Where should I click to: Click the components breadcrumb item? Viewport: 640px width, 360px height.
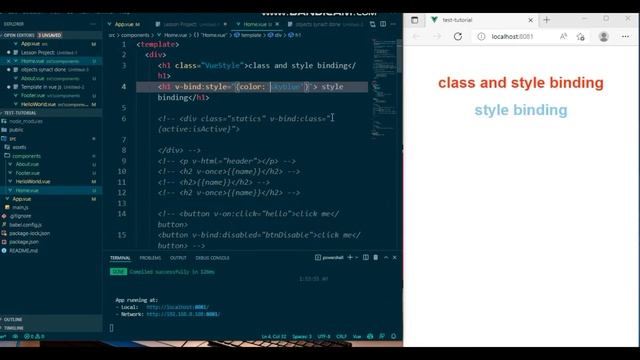(135, 35)
